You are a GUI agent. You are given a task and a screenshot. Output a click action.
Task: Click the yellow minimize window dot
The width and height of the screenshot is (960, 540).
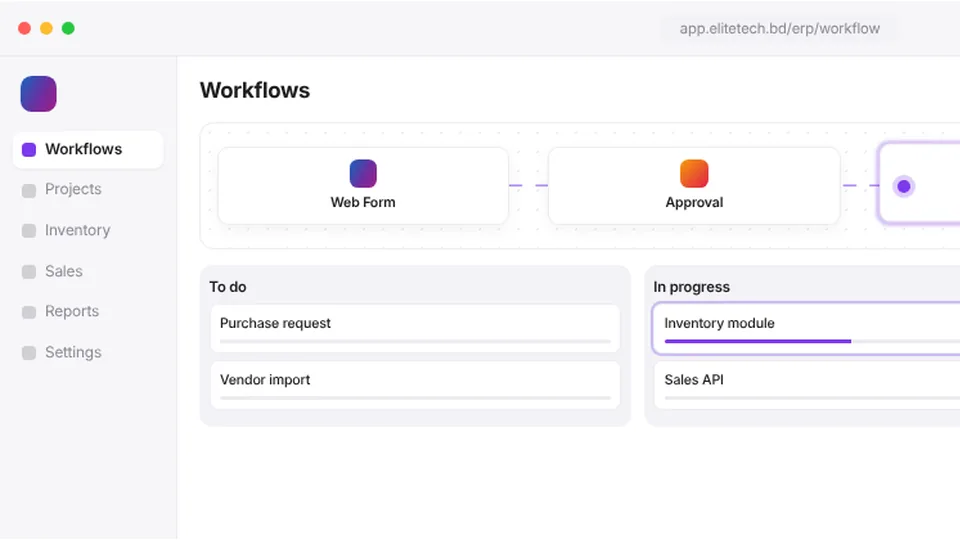pos(47,28)
